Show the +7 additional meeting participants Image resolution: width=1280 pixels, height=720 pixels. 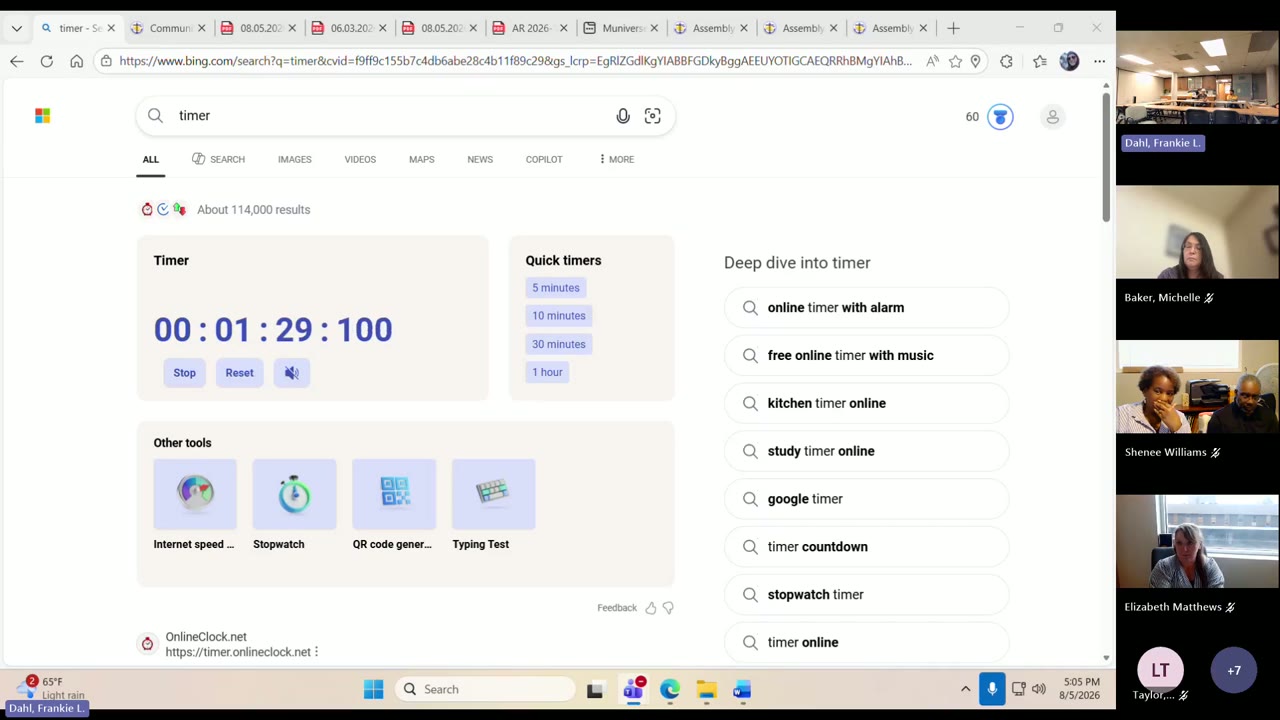click(x=1234, y=671)
